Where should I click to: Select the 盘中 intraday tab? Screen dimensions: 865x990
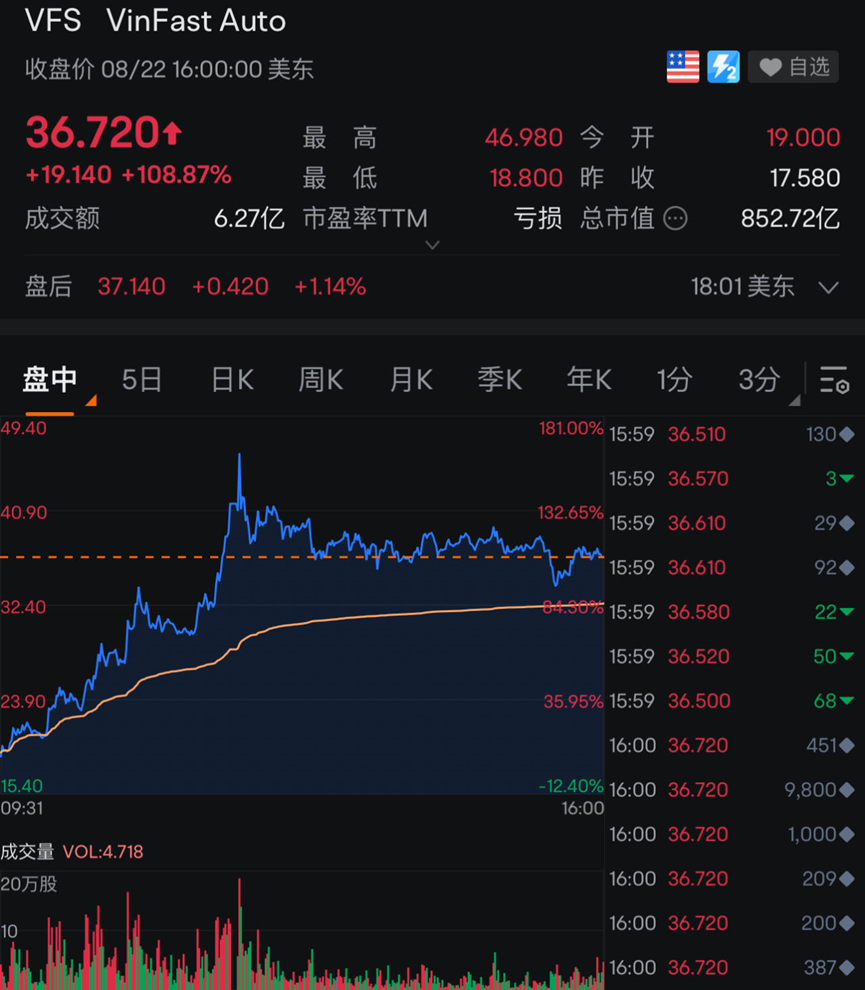(49, 379)
